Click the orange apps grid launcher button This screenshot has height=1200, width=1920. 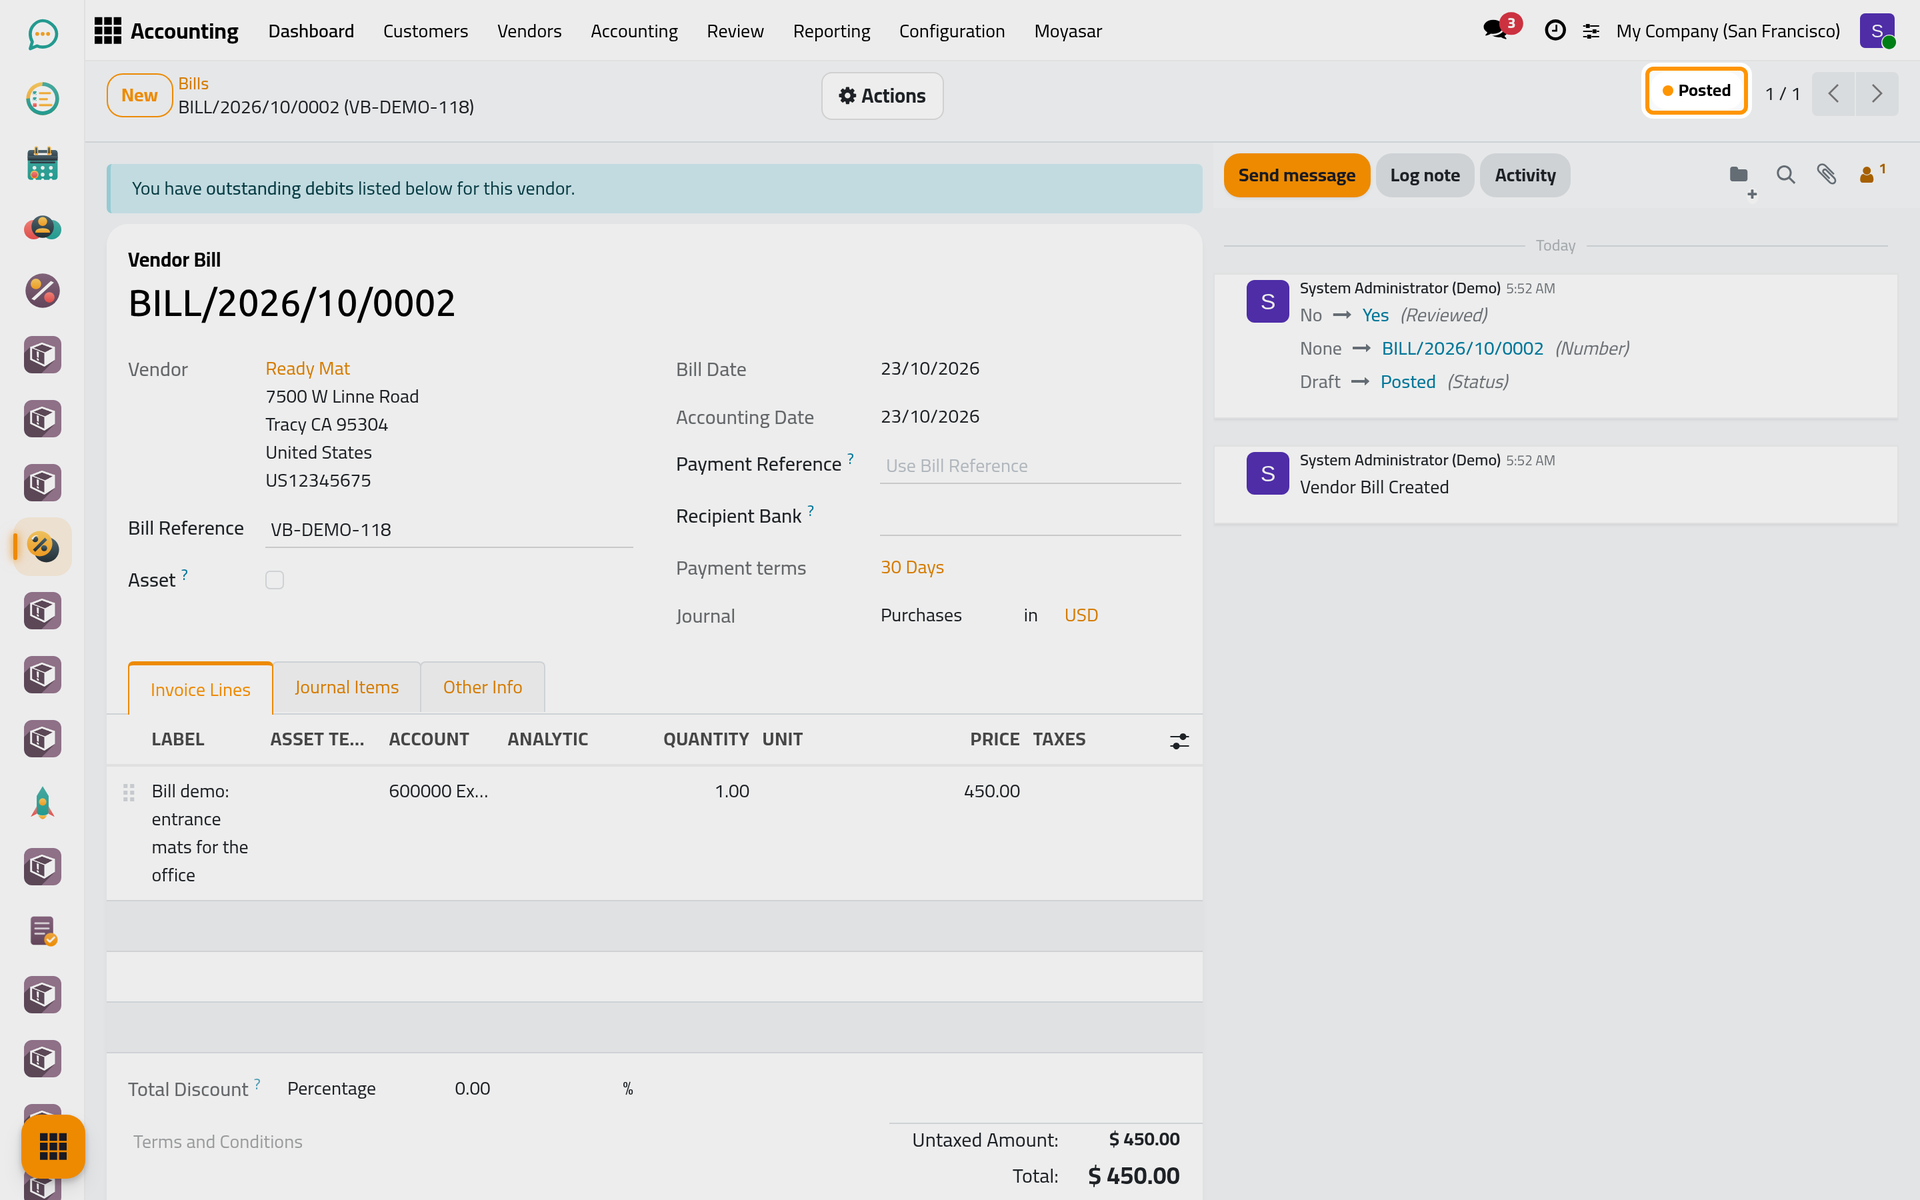[x=53, y=1146]
